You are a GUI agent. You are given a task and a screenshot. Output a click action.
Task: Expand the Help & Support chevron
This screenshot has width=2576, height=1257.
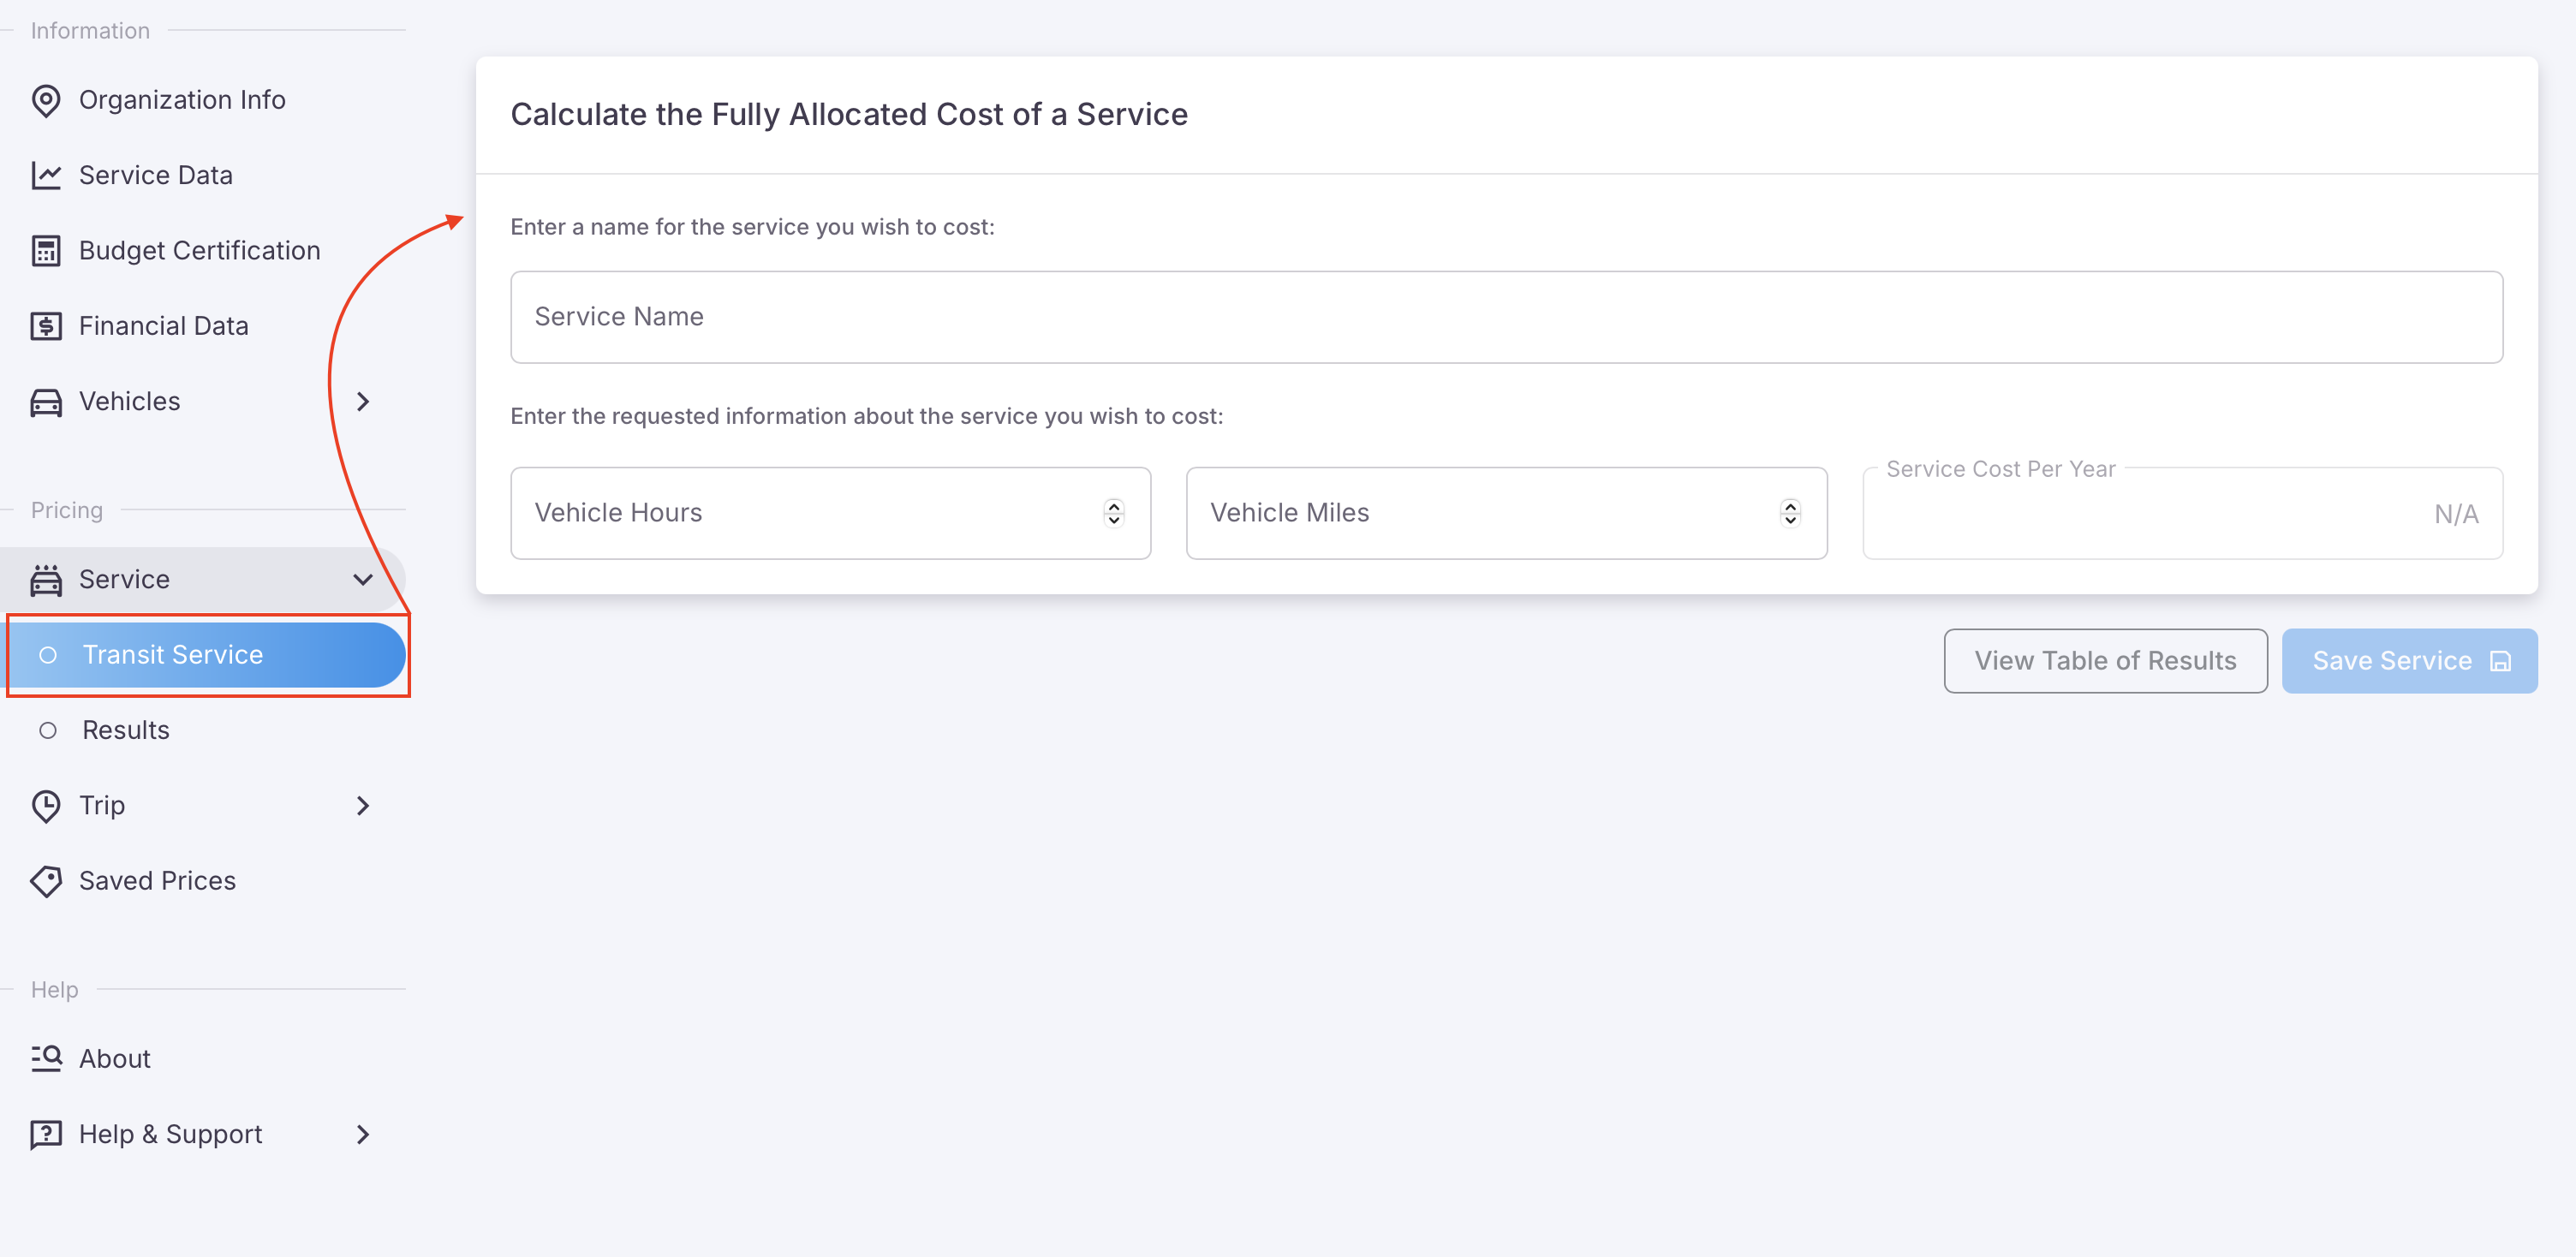(363, 1135)
